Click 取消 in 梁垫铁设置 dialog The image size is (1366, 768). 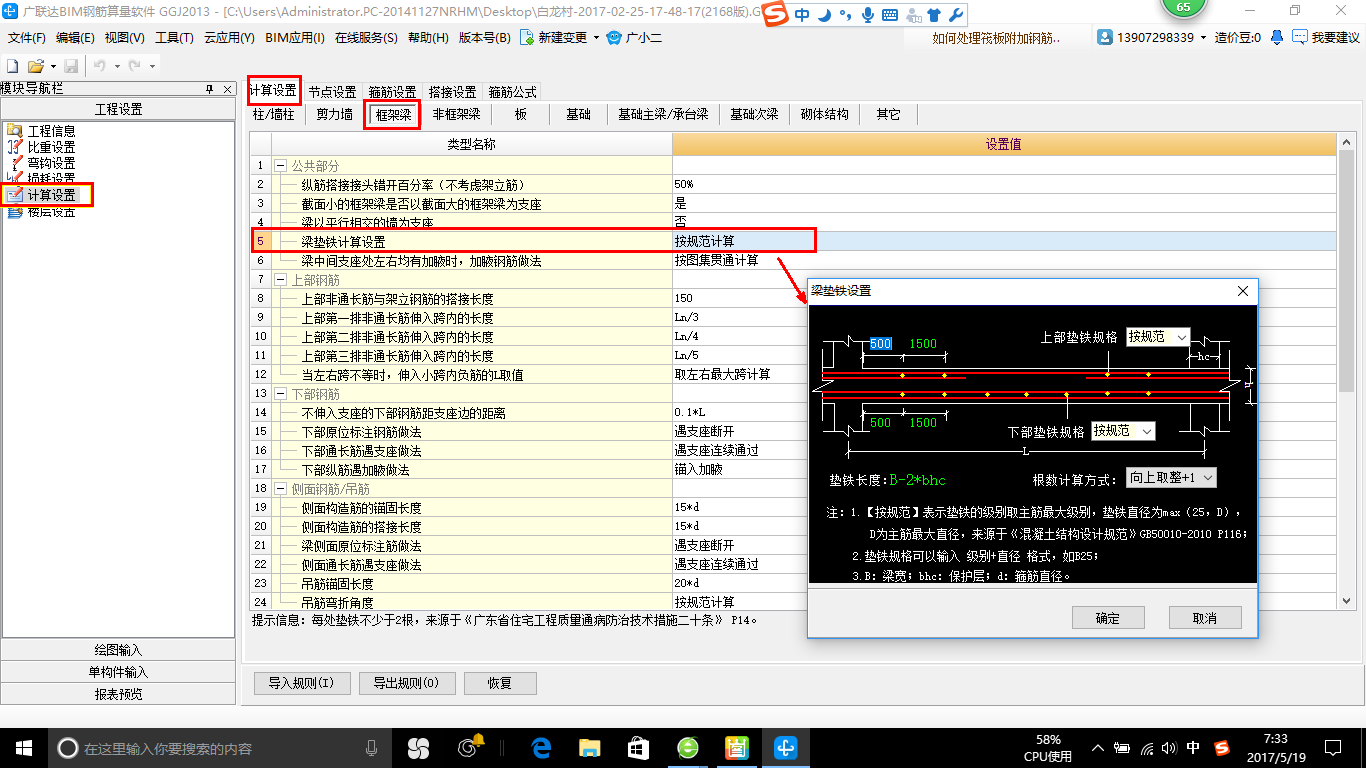point(1205,618)
